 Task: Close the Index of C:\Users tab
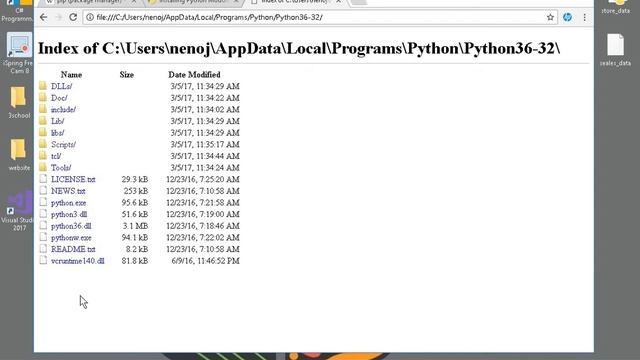[338, 2]
